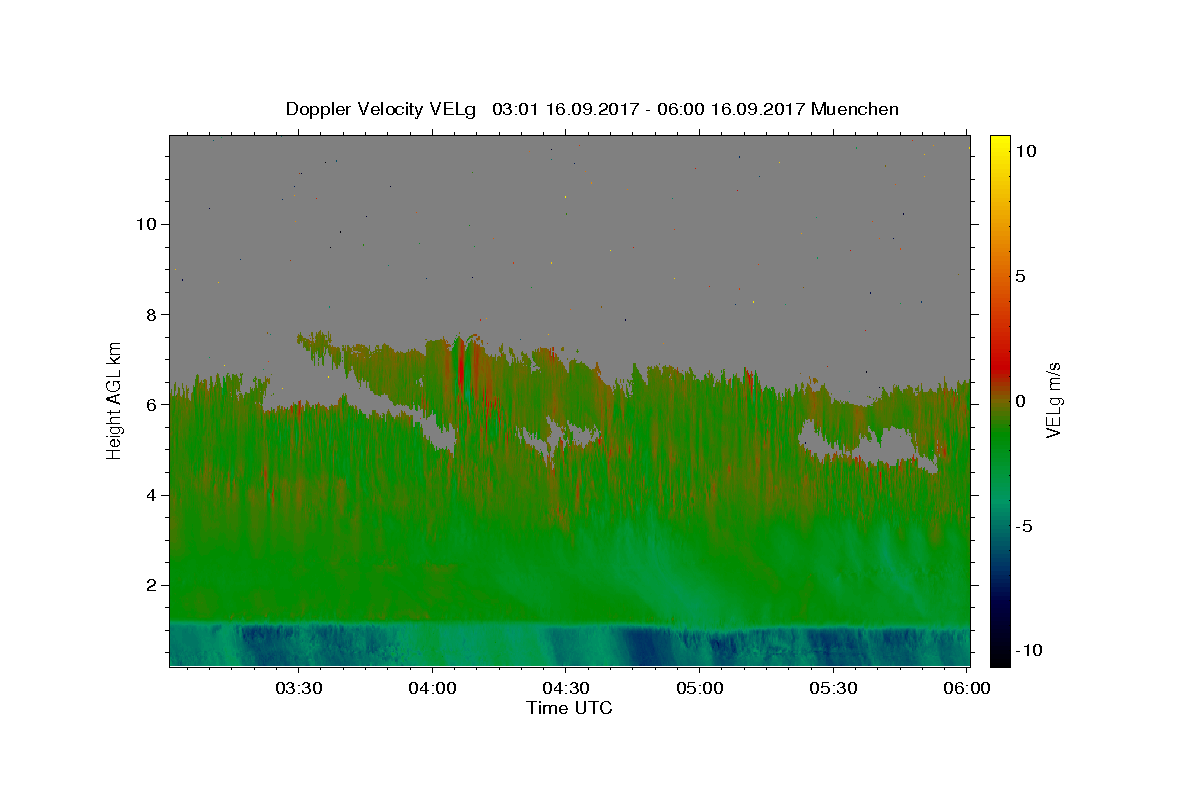Click the red updraft streak near 04:05
Viewport: 1200px width, 800px height.
[x=460, y=370]
